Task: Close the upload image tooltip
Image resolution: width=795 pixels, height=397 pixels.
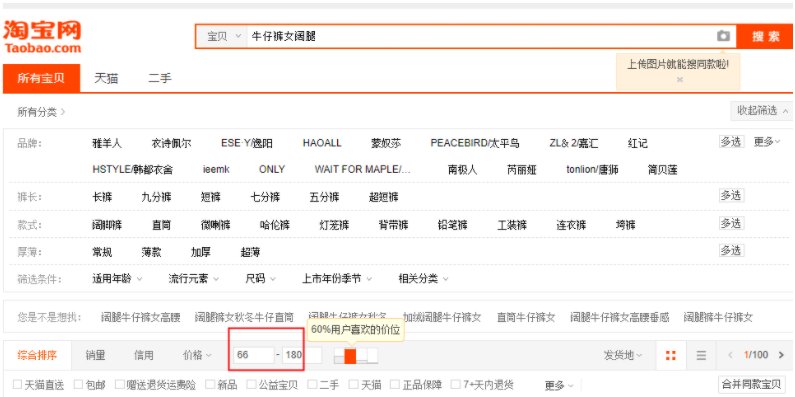Action: (x=680, y=80)
